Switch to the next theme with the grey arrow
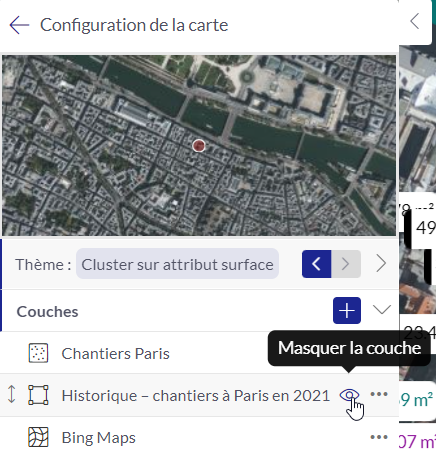The width and height of the screenshot is (436, 457). click(346, 264)
